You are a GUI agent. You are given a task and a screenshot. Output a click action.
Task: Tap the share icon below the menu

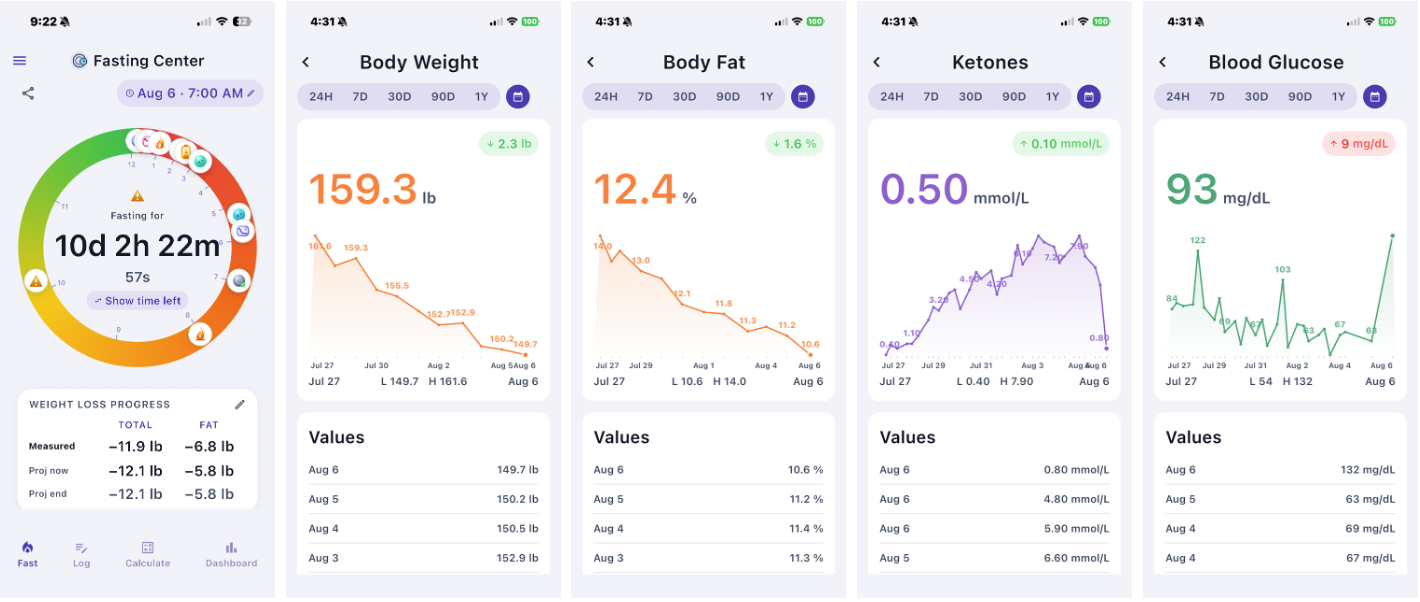click(28, 93)
